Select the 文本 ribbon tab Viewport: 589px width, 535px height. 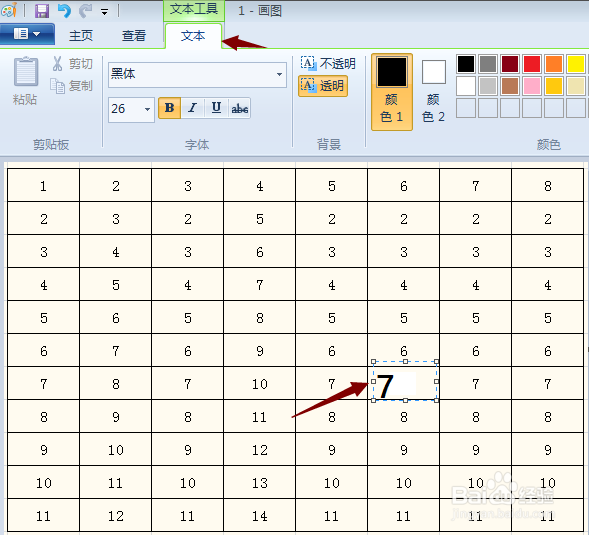click(x=193, y=36)
